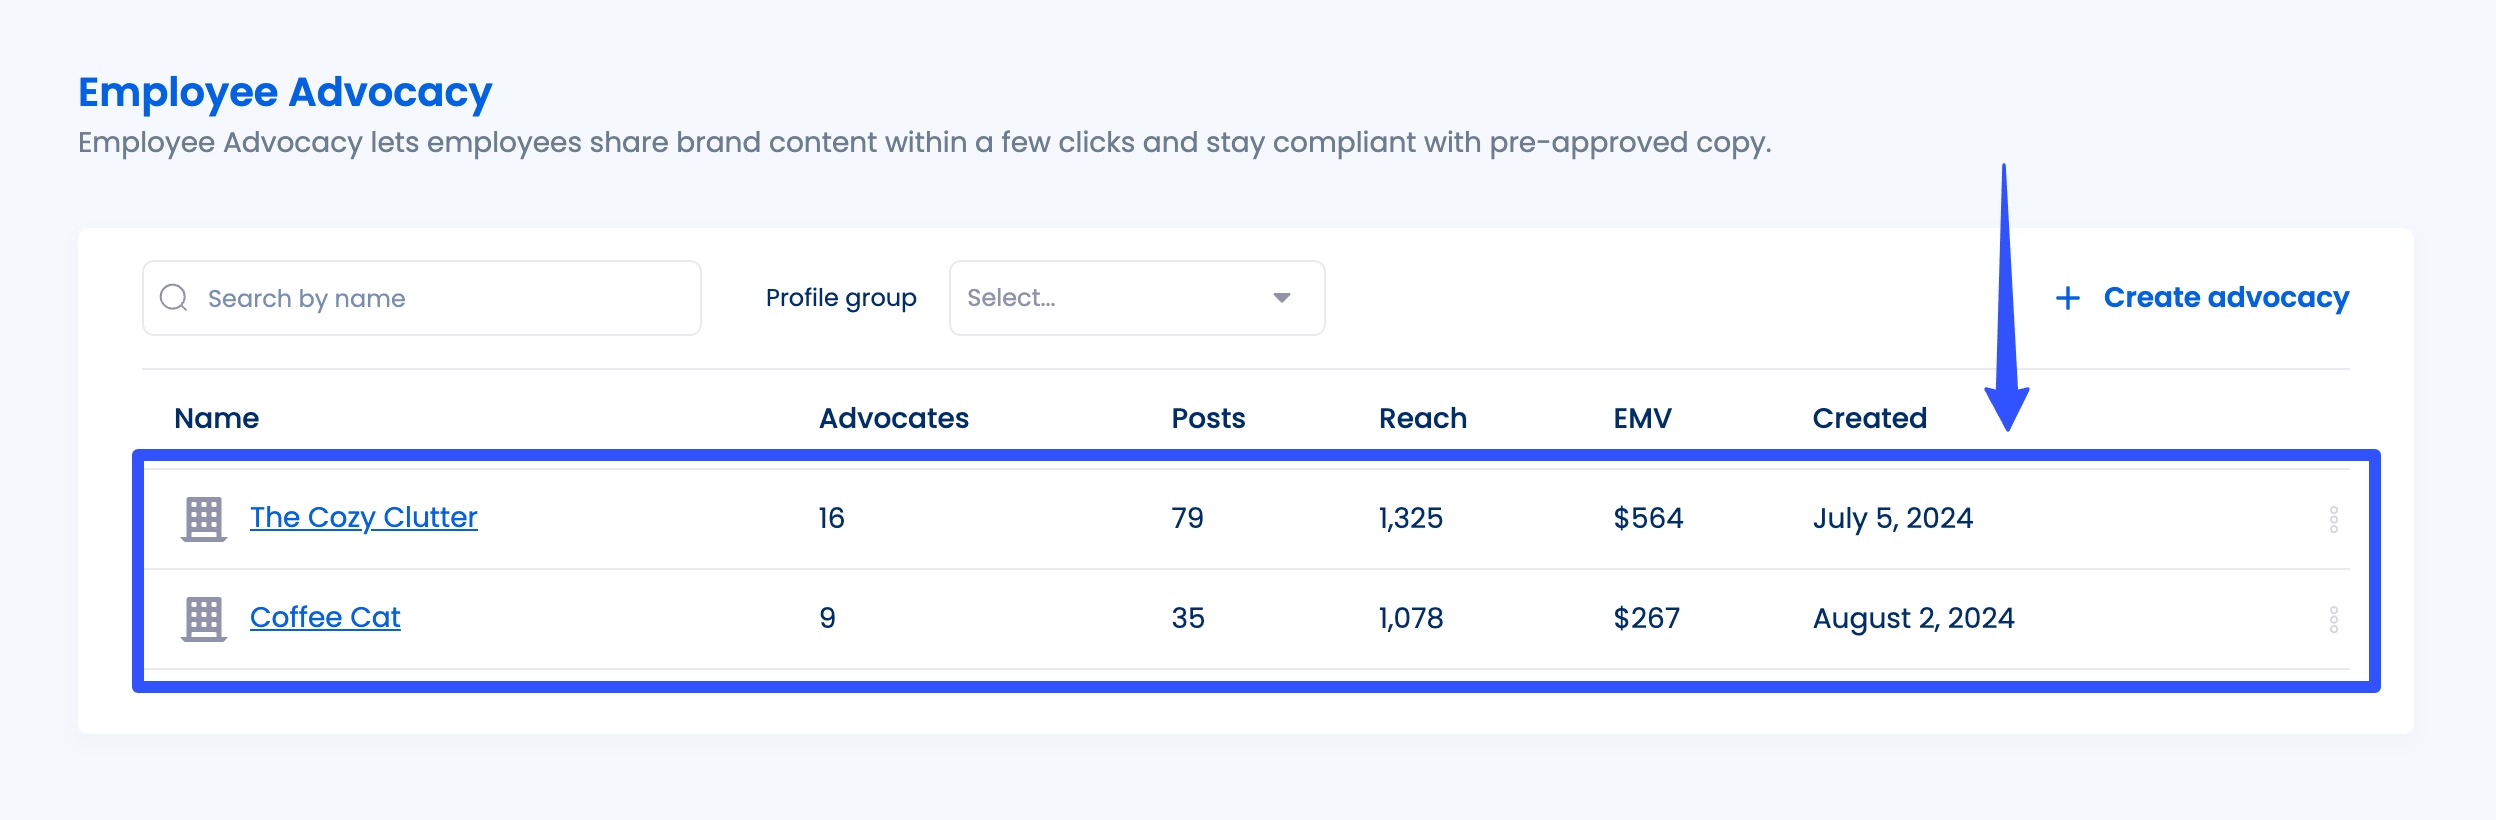Click the building icon next to The Cozy Clutter
Viewport: 2496px width, 820px height.
click(205, 517)
